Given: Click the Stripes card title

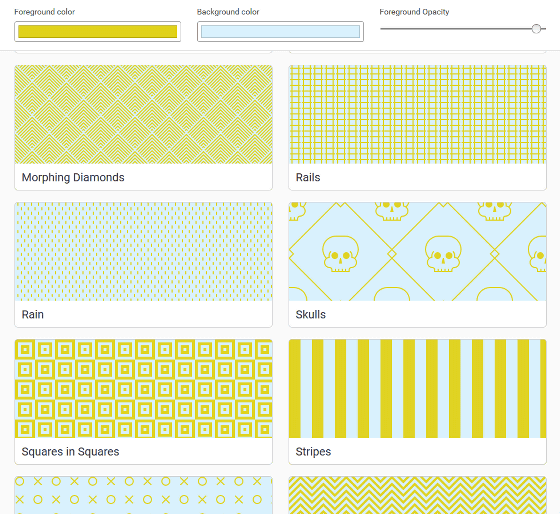Looking at the screenshot, I should tap(313, 452).
